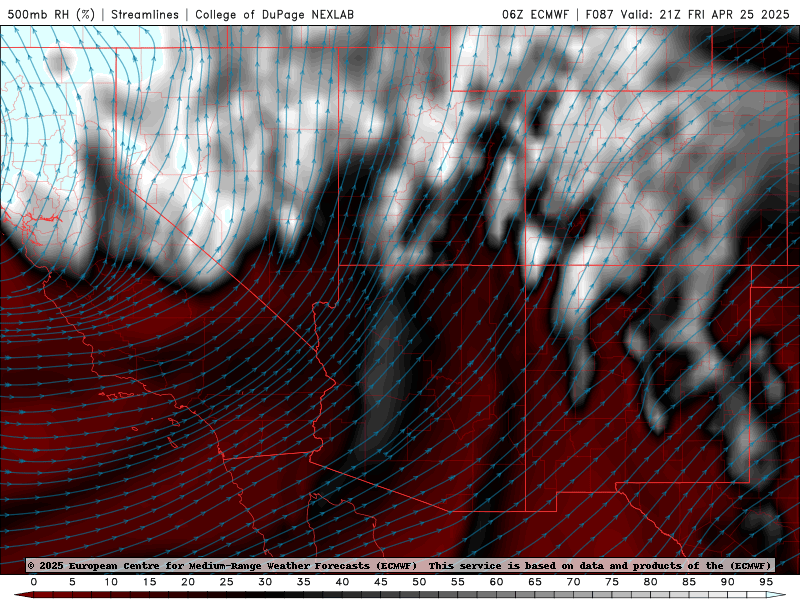Click the 85 value on the colorbar
This screenshot has height=600, width=800.
click(688, 582)
